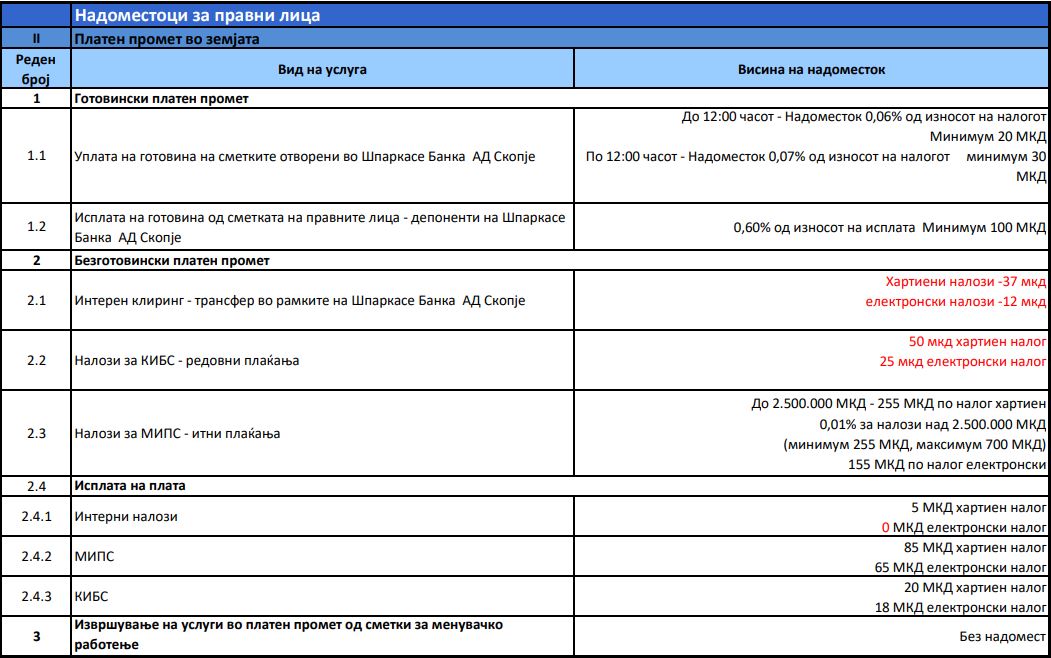
Task: Select the 'Исплата на плата' heading
Action: coord(131,486)
